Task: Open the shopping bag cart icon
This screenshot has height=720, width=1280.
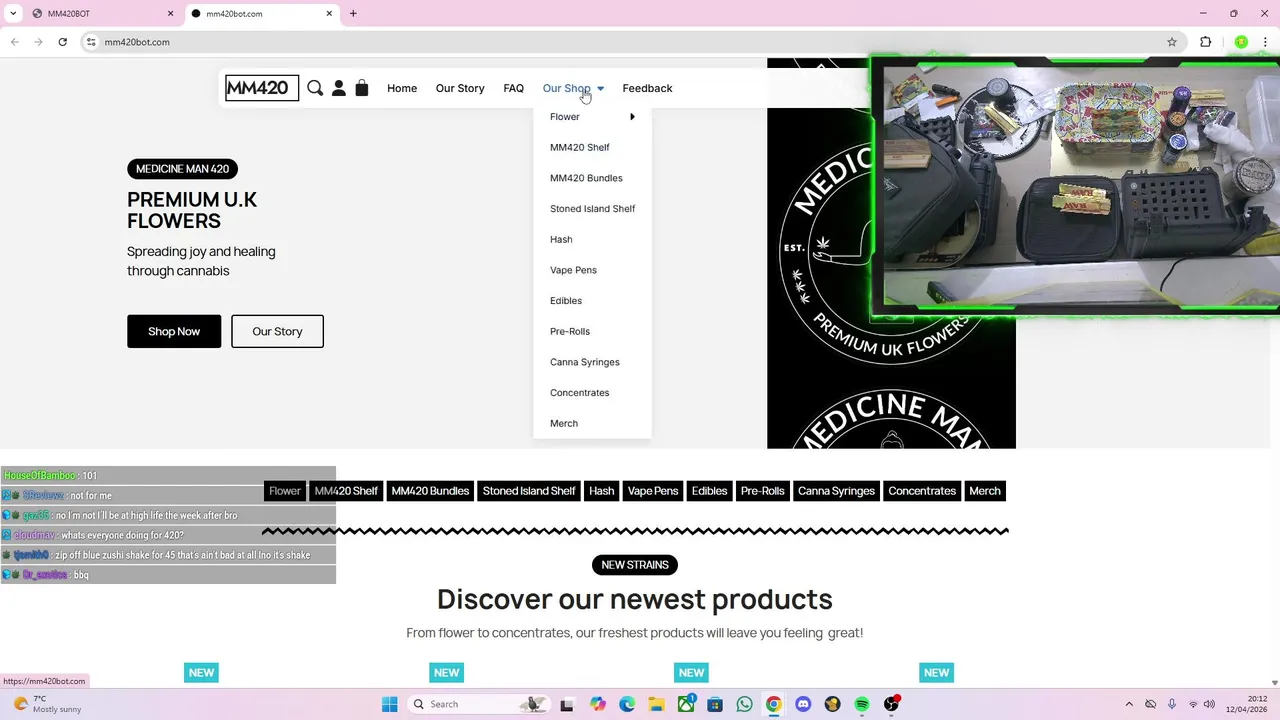Action: coord(362,88)
